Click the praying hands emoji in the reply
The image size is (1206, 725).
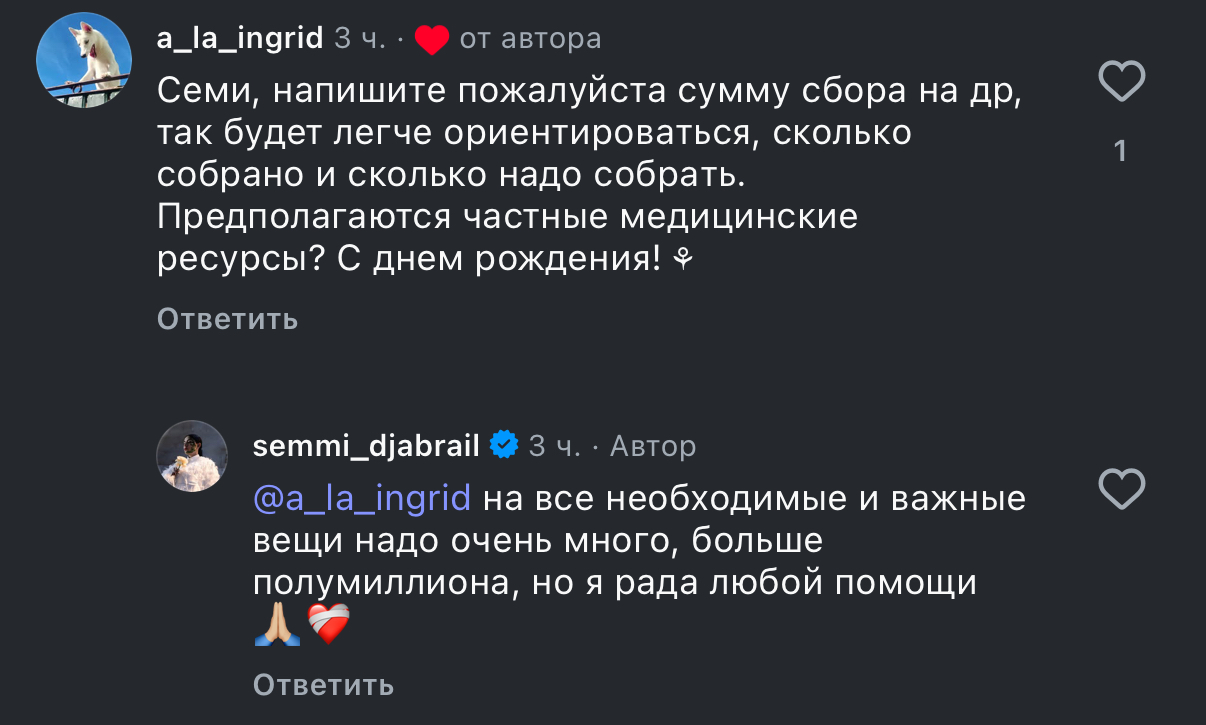[x=277, y=626]
